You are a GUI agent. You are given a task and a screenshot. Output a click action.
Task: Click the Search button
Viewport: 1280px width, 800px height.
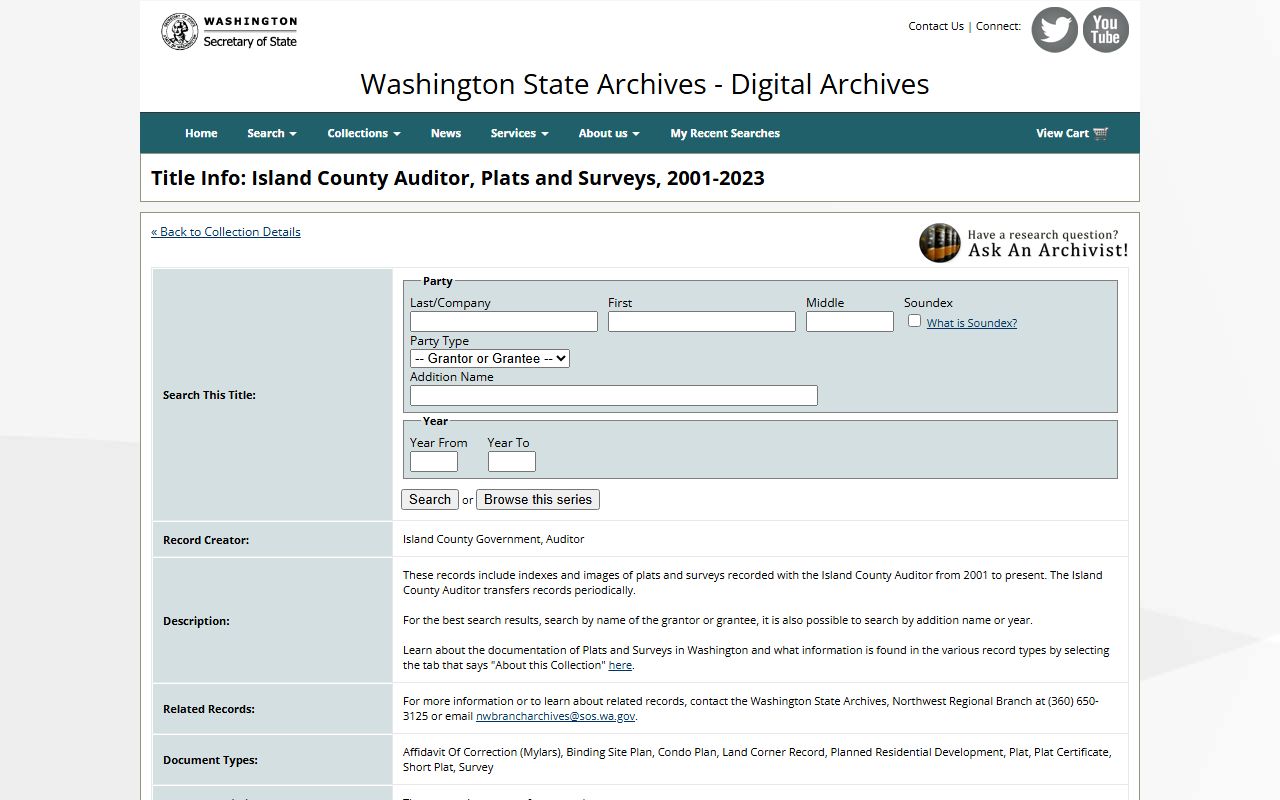point(430,499)
